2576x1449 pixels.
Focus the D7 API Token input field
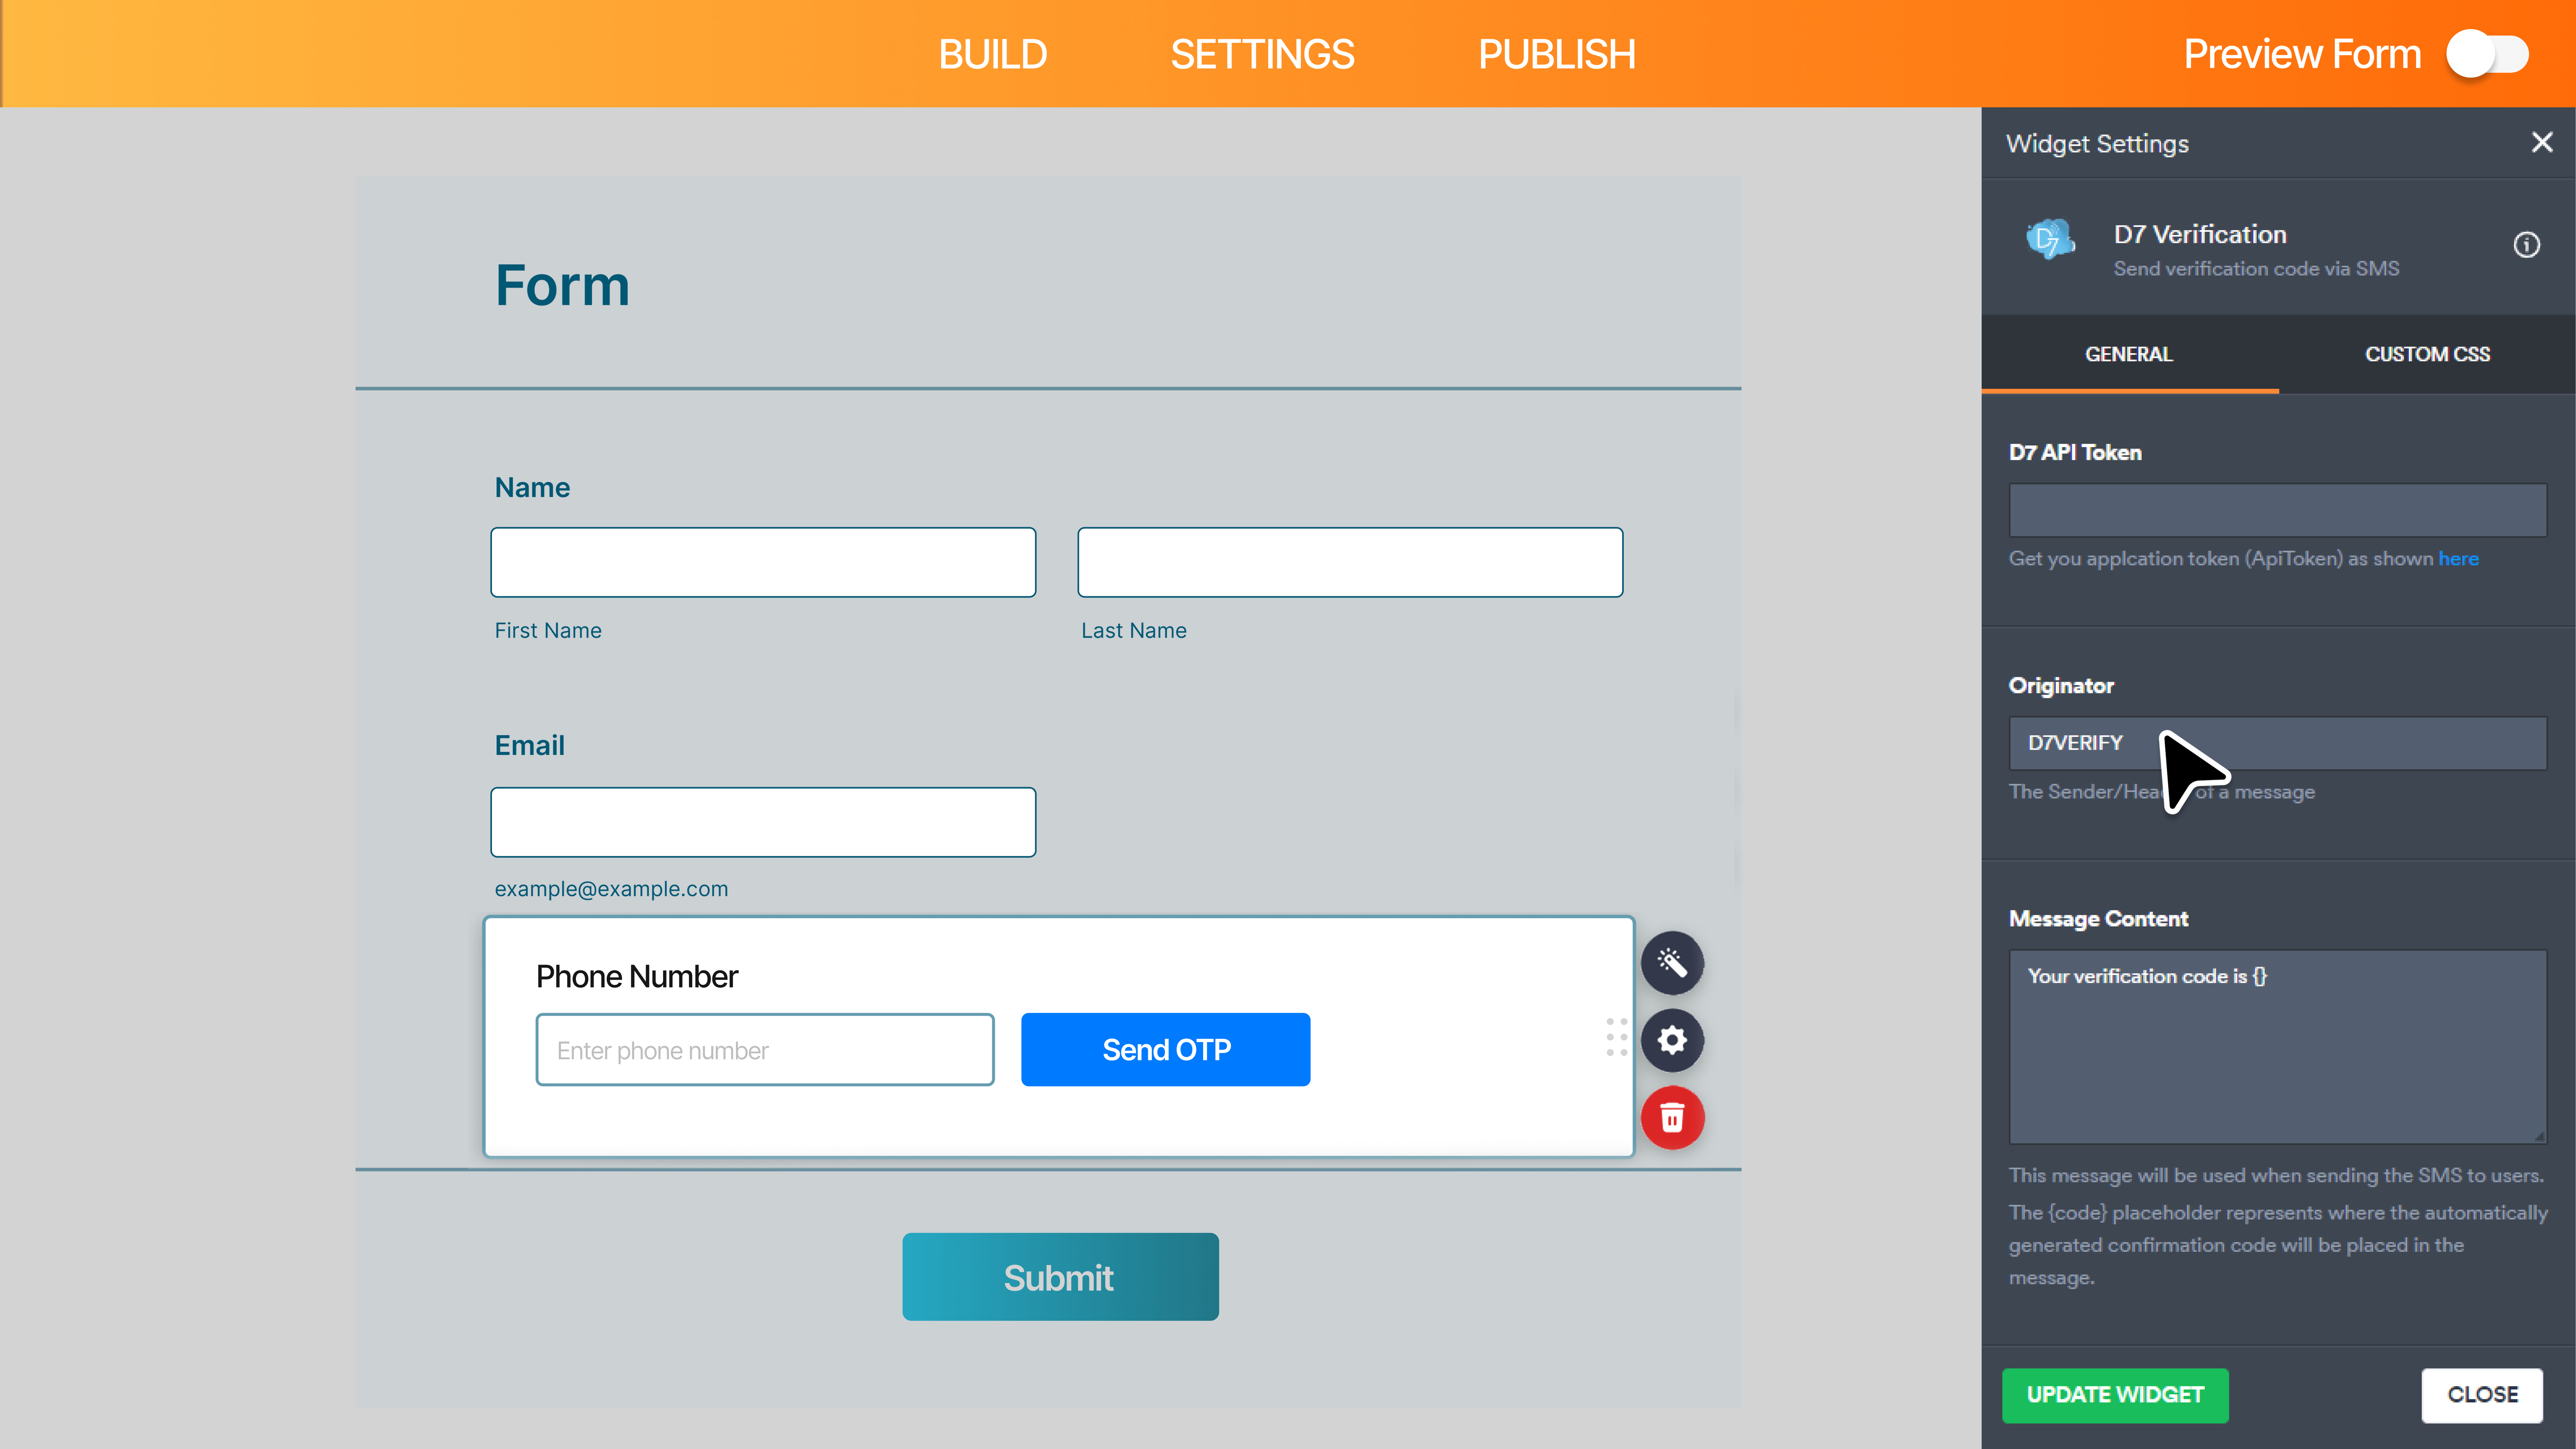click(2277, 511)
